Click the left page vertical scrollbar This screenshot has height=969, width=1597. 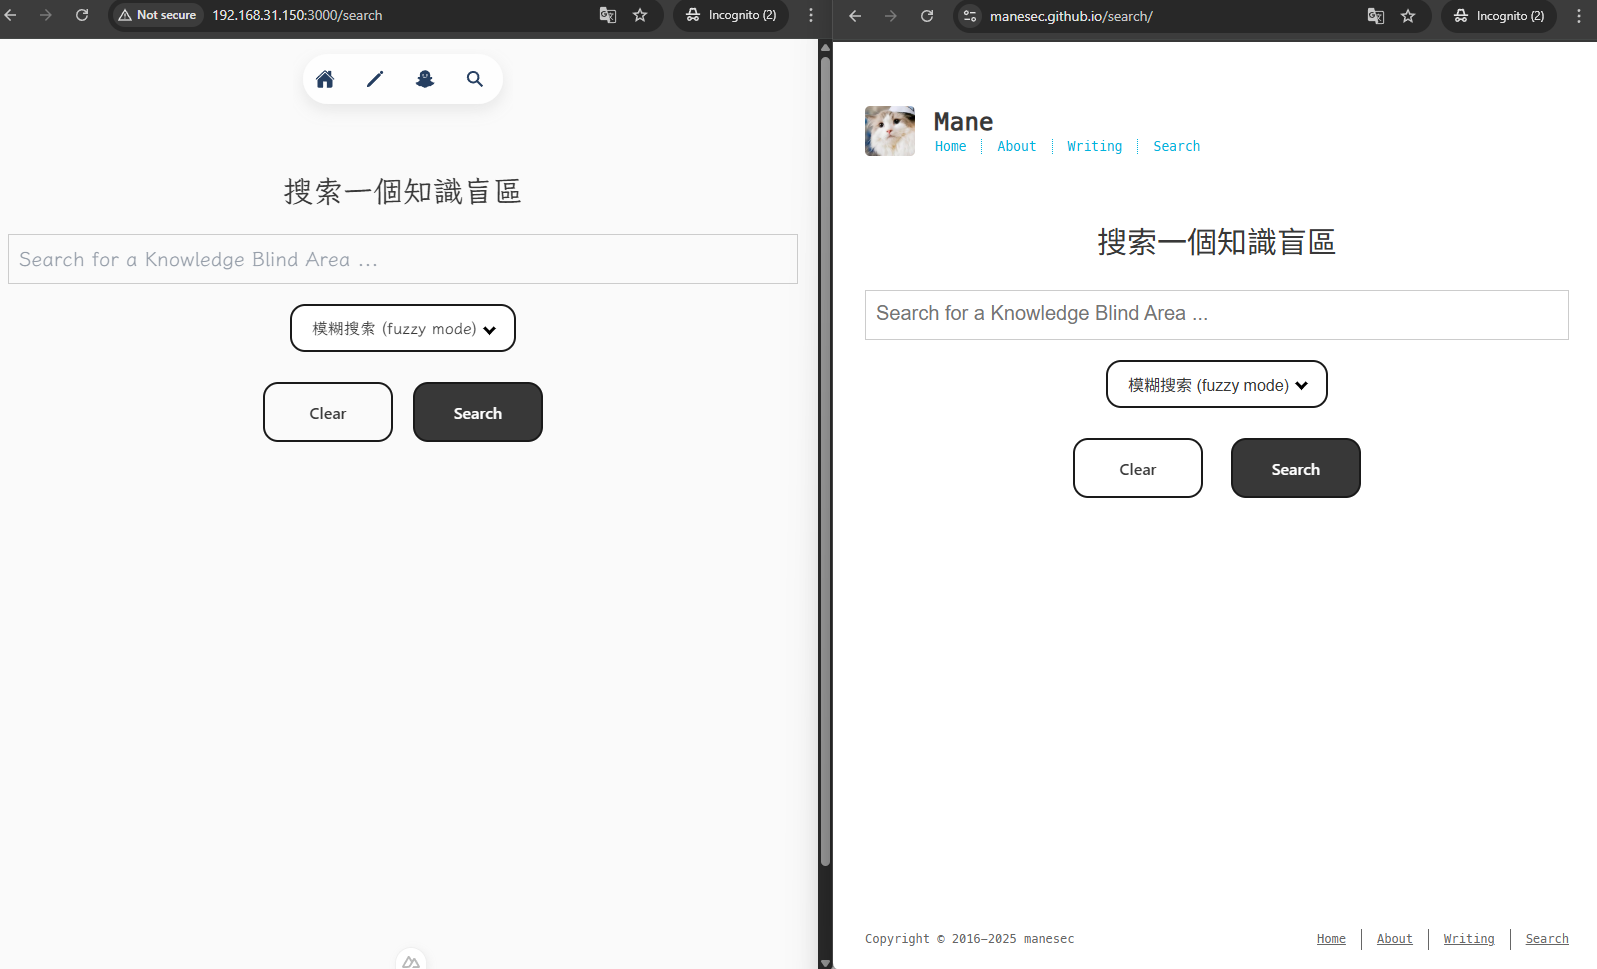825,460
